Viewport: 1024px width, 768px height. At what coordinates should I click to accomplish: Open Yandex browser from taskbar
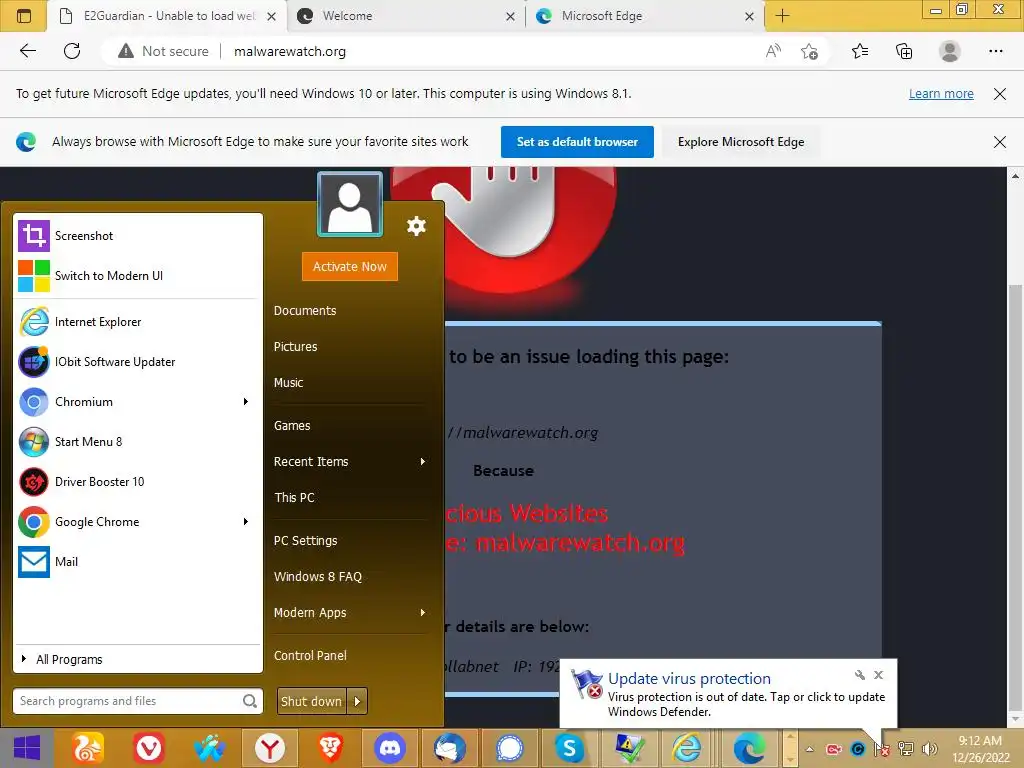(269, 748)
